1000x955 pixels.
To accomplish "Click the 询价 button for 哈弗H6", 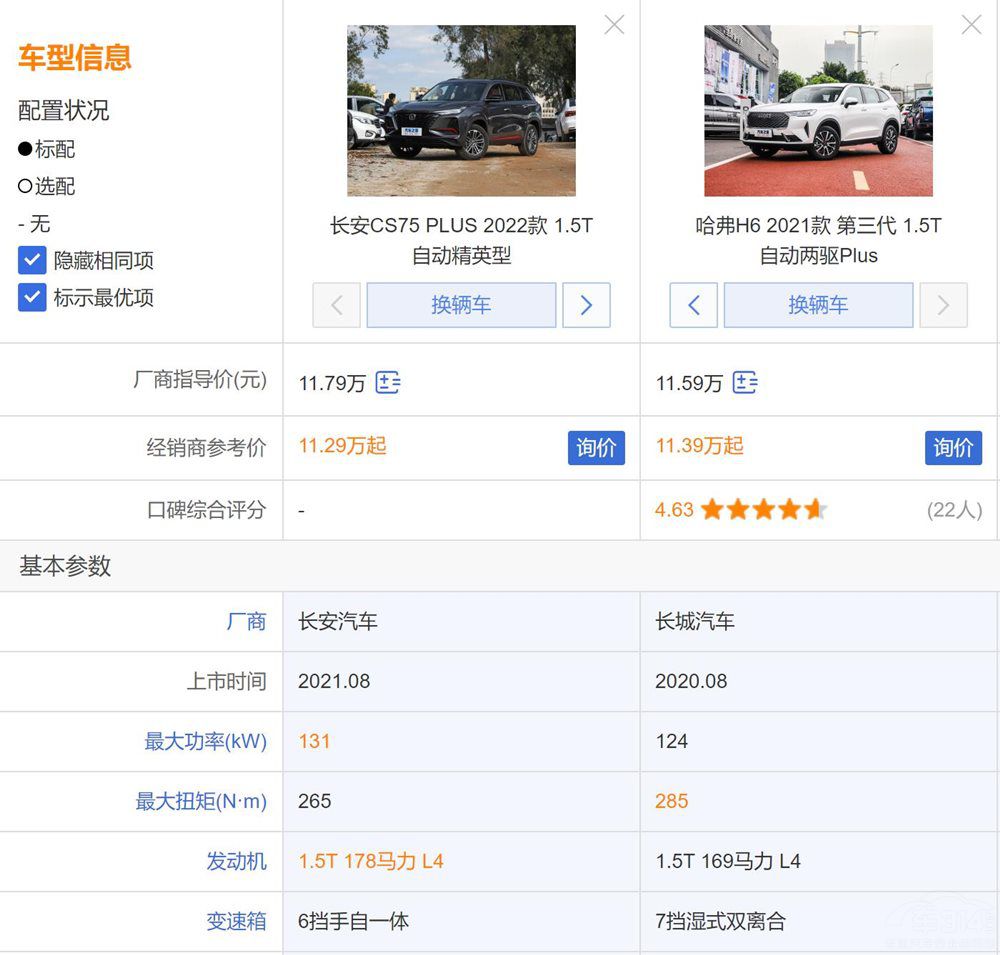I will click(953, 448).
